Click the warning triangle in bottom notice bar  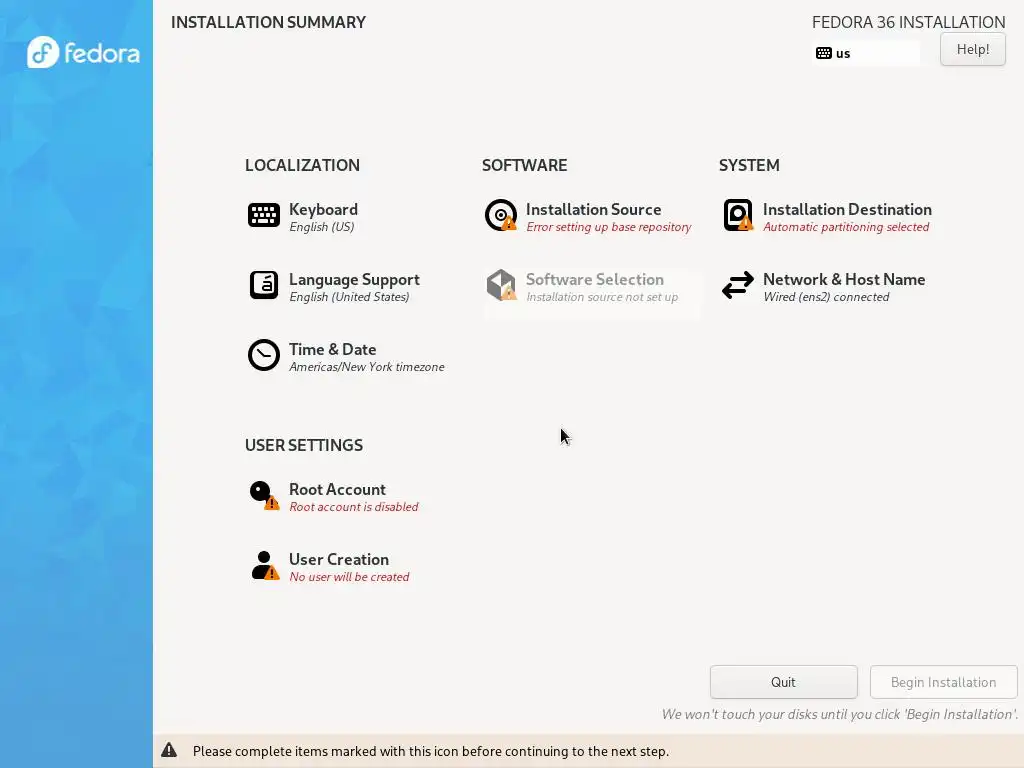pyautogui.click(x=169, y=750)
